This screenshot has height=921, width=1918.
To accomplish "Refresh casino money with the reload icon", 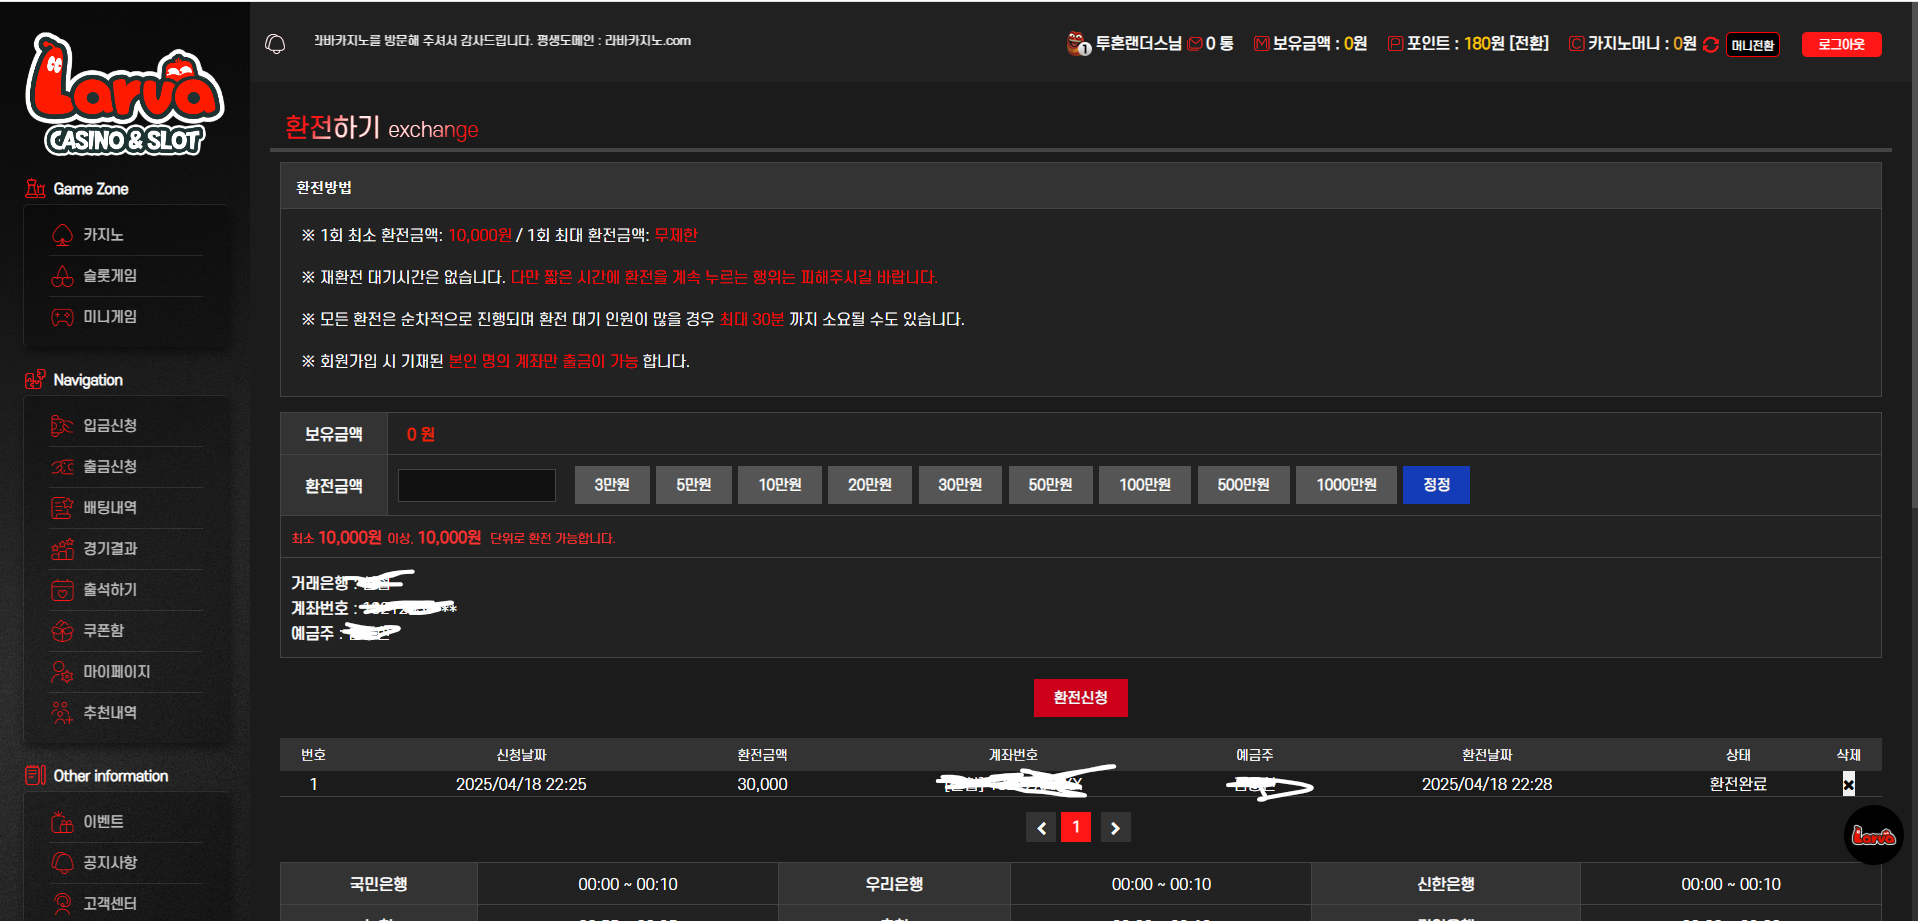I will 1711,45.
